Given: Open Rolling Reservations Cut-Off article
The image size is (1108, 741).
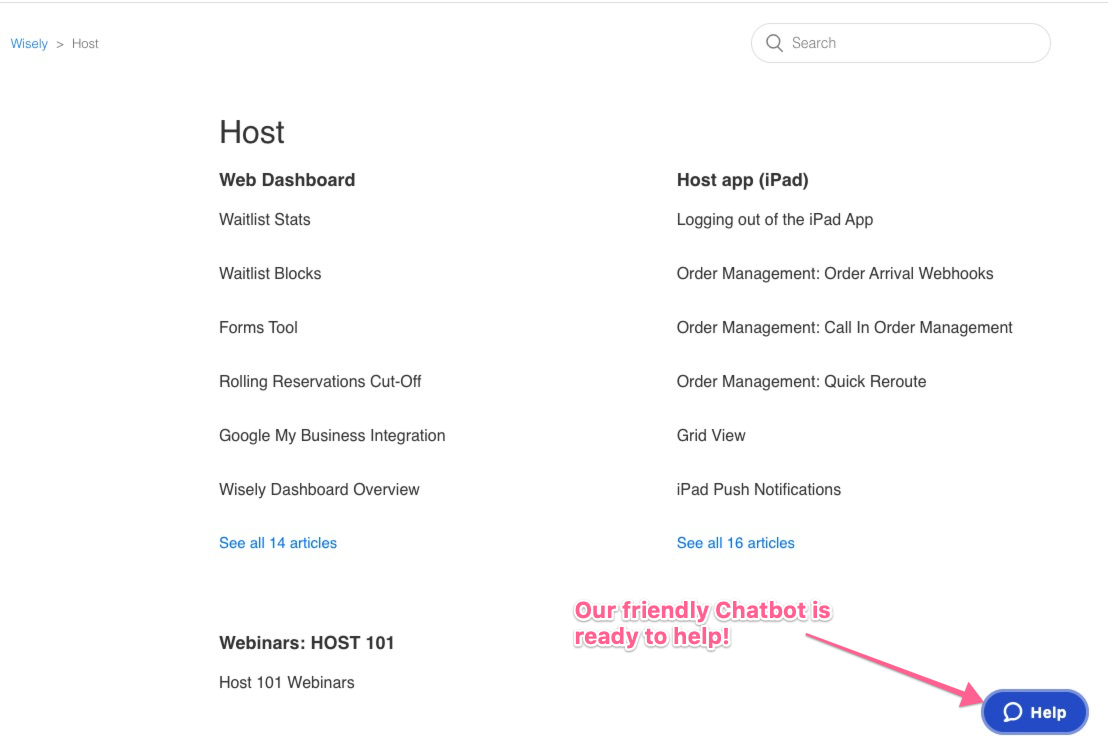Looking at the screenshot, I should 320,381.
